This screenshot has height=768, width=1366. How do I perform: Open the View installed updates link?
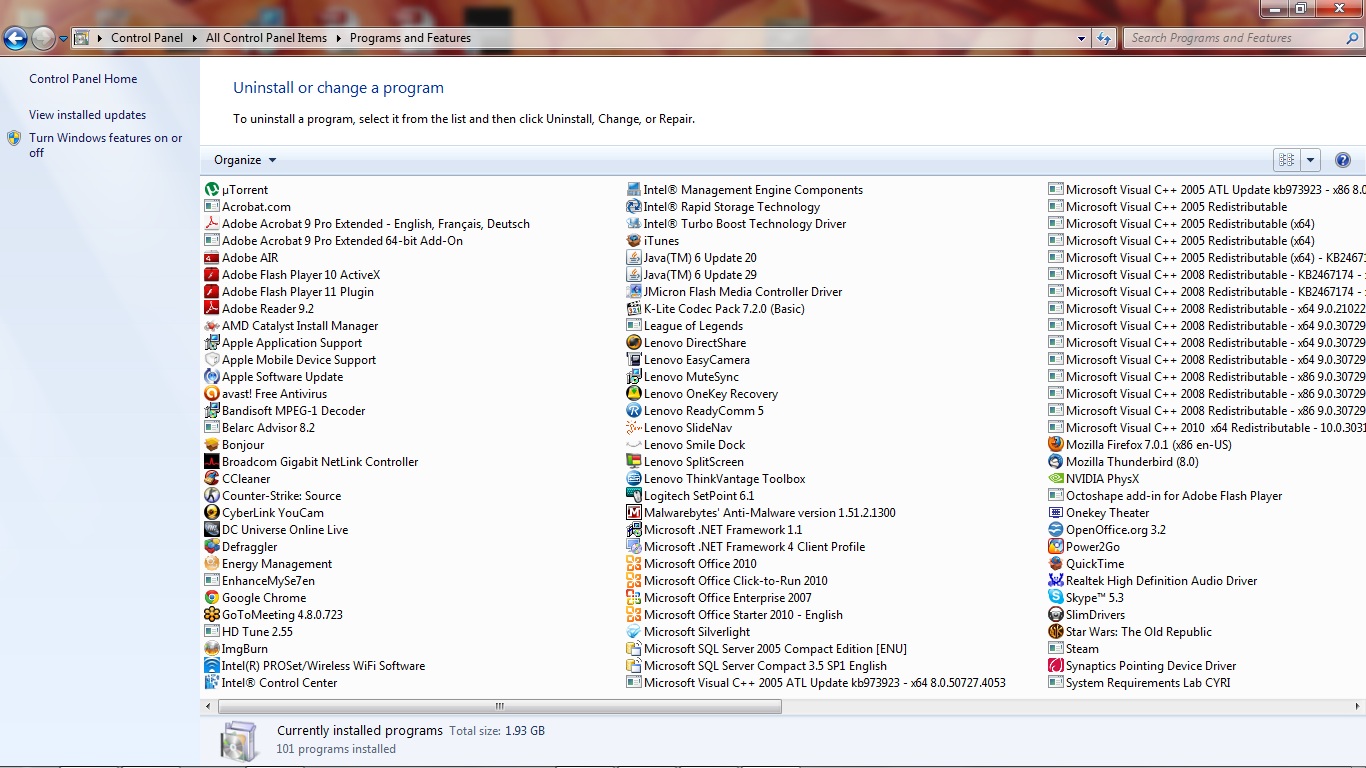87,115
